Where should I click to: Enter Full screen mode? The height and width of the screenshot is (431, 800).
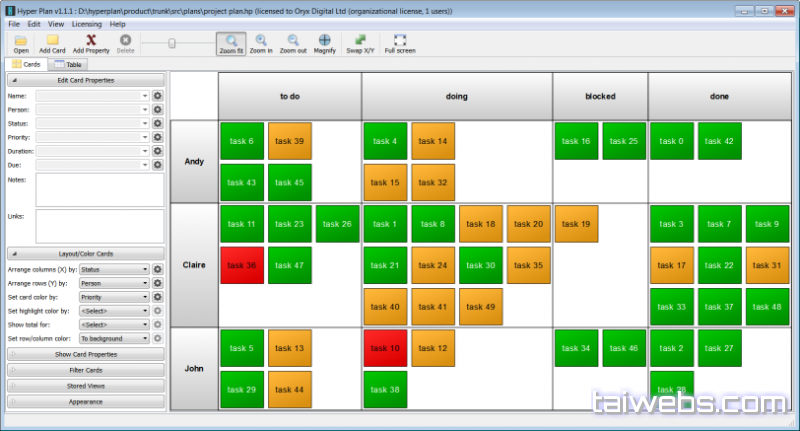click(400, 40)
